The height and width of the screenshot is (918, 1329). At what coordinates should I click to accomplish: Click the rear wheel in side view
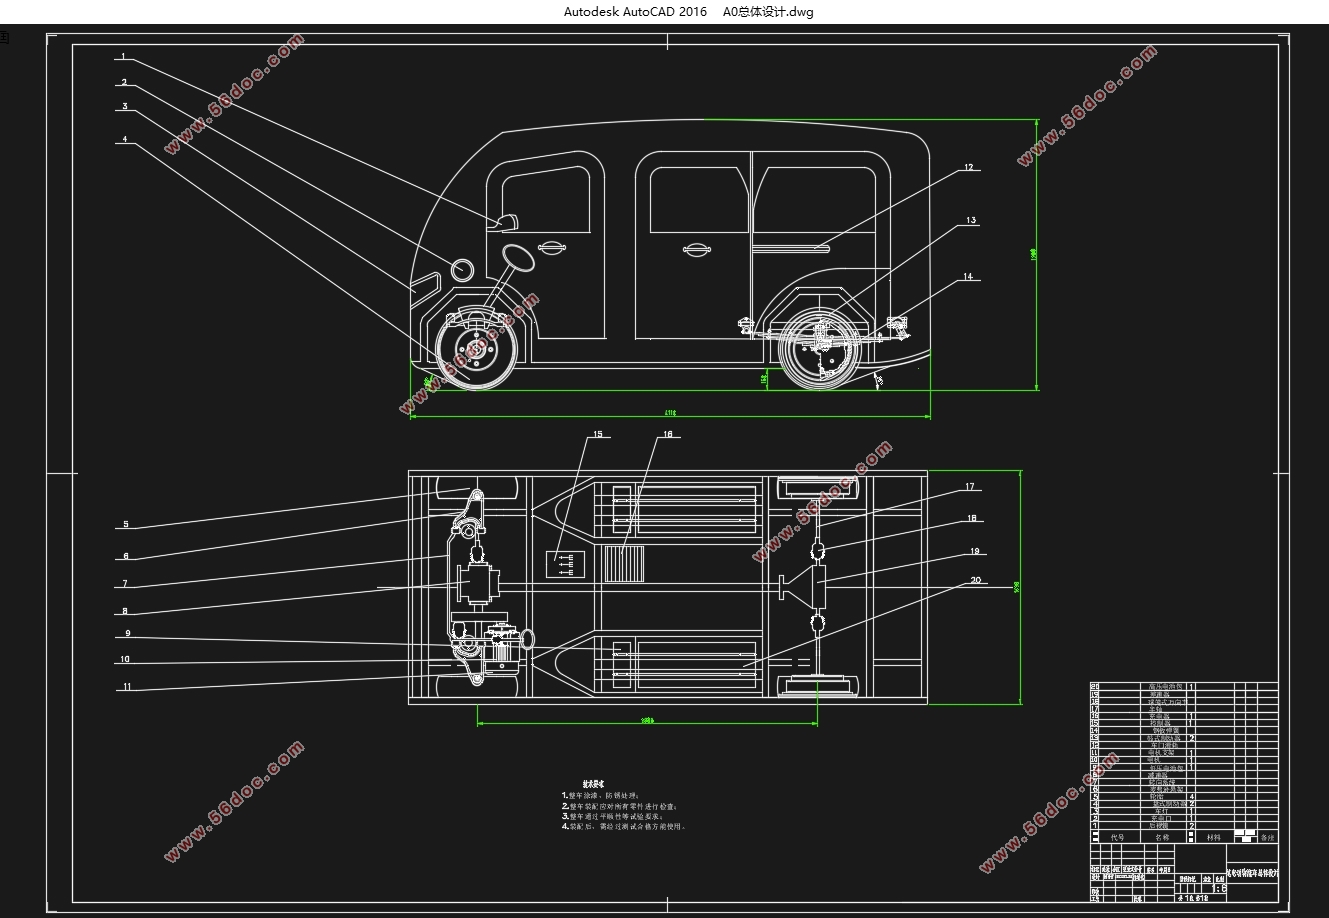pyautogui.click(x=819, y=350)
